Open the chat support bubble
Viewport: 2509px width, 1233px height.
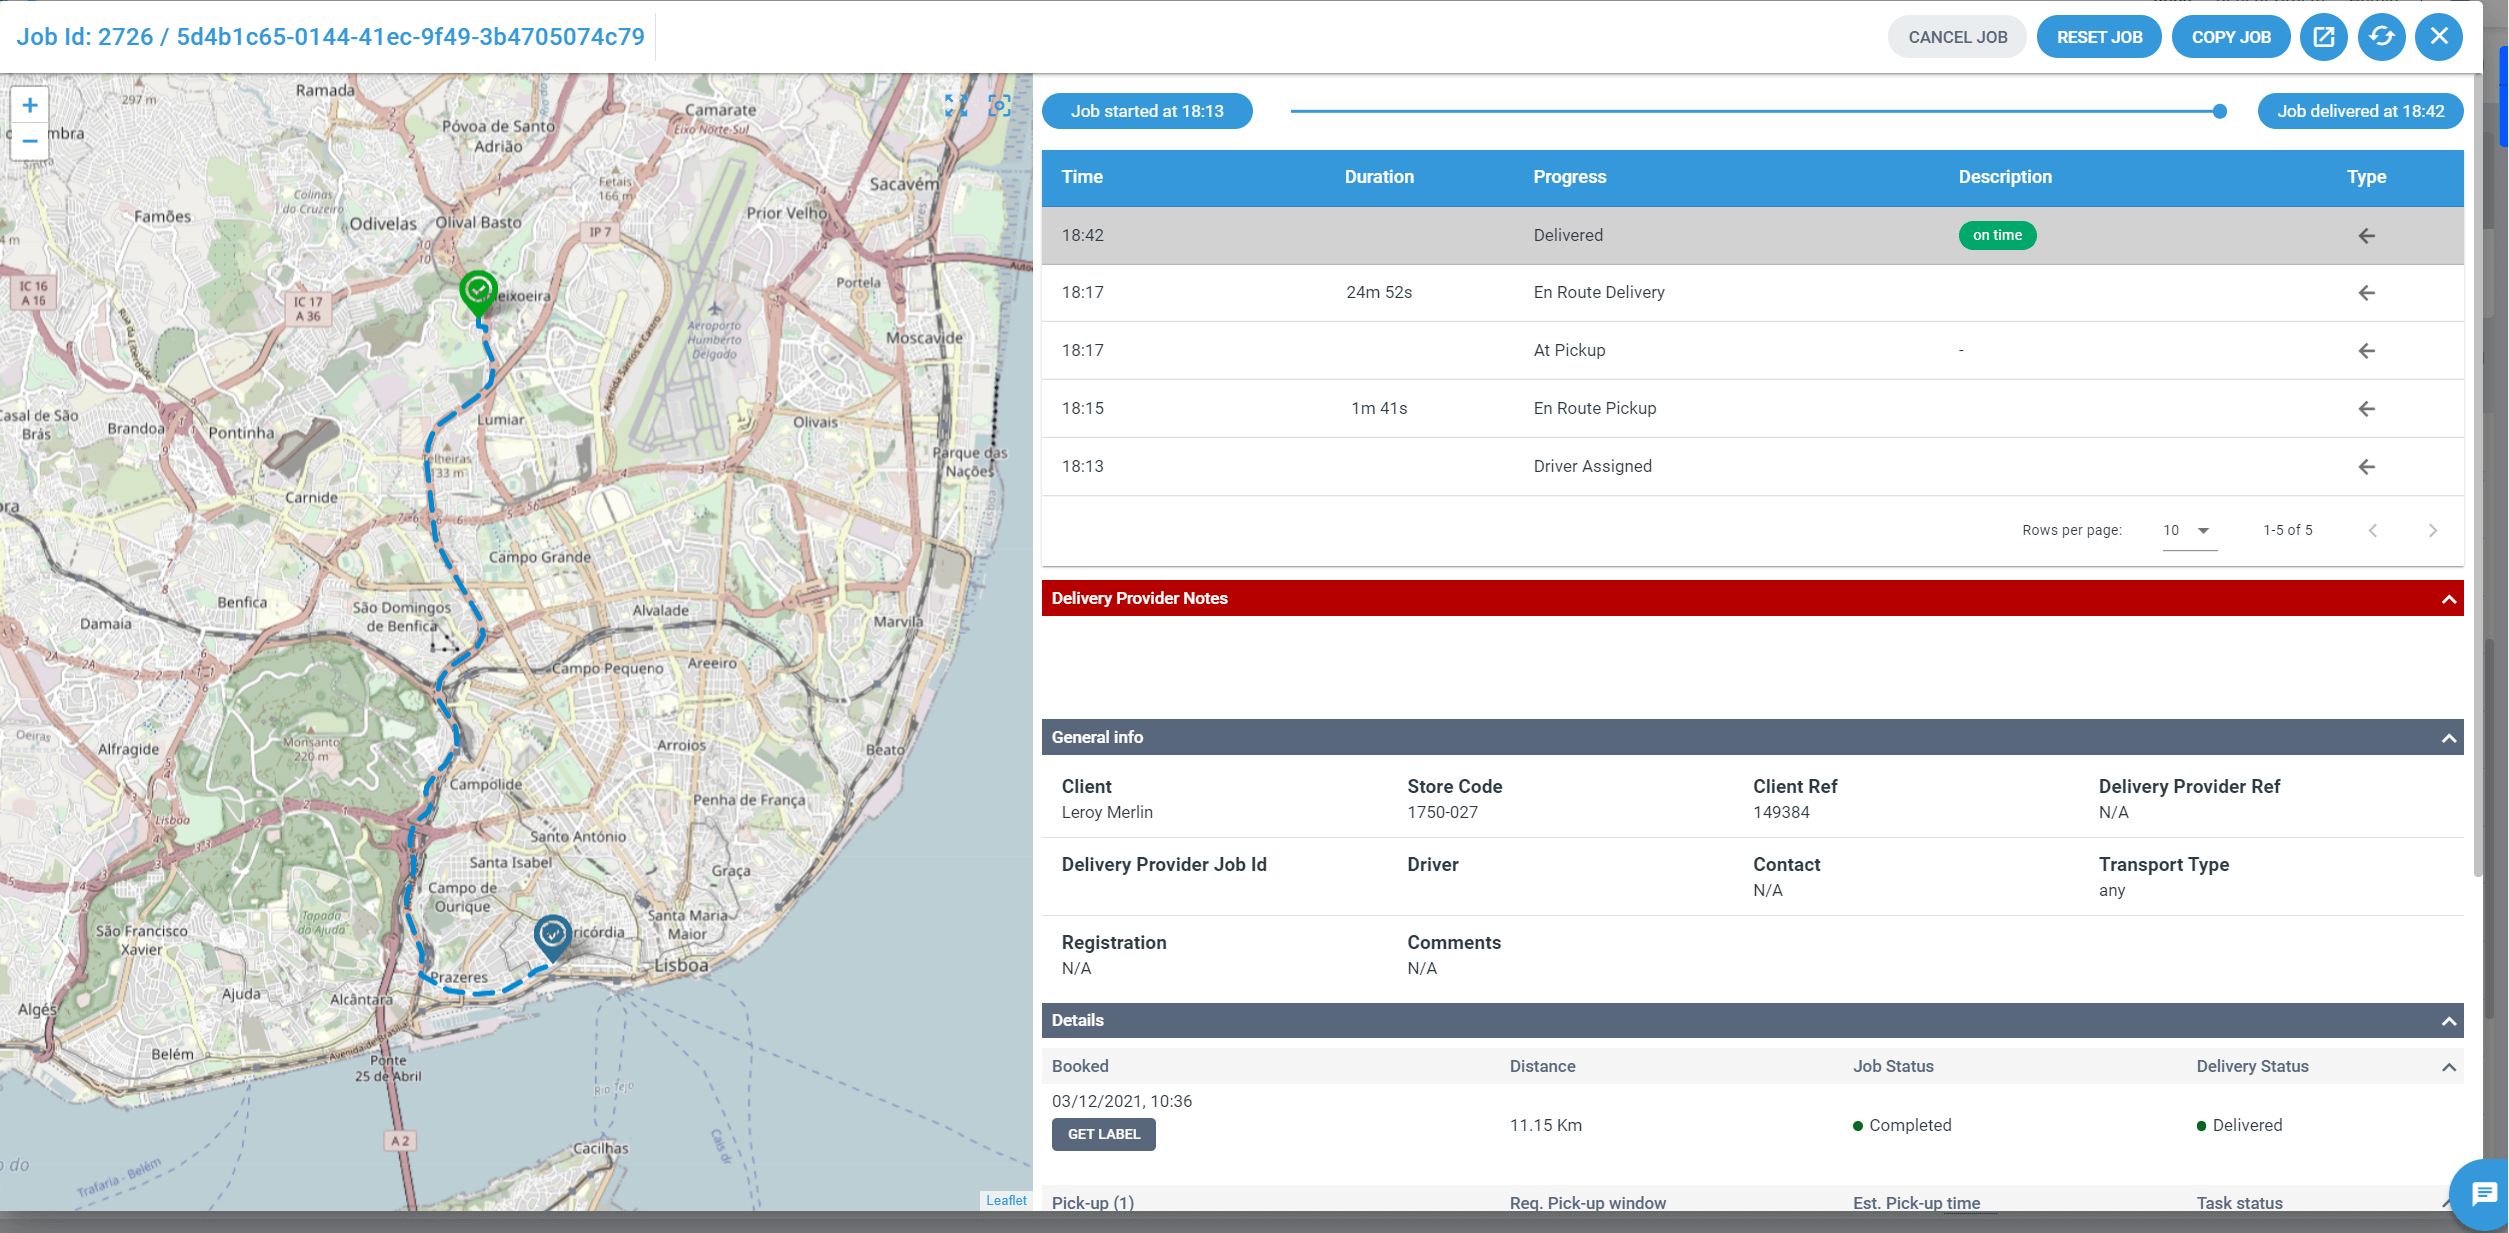coord(2483,1193)
